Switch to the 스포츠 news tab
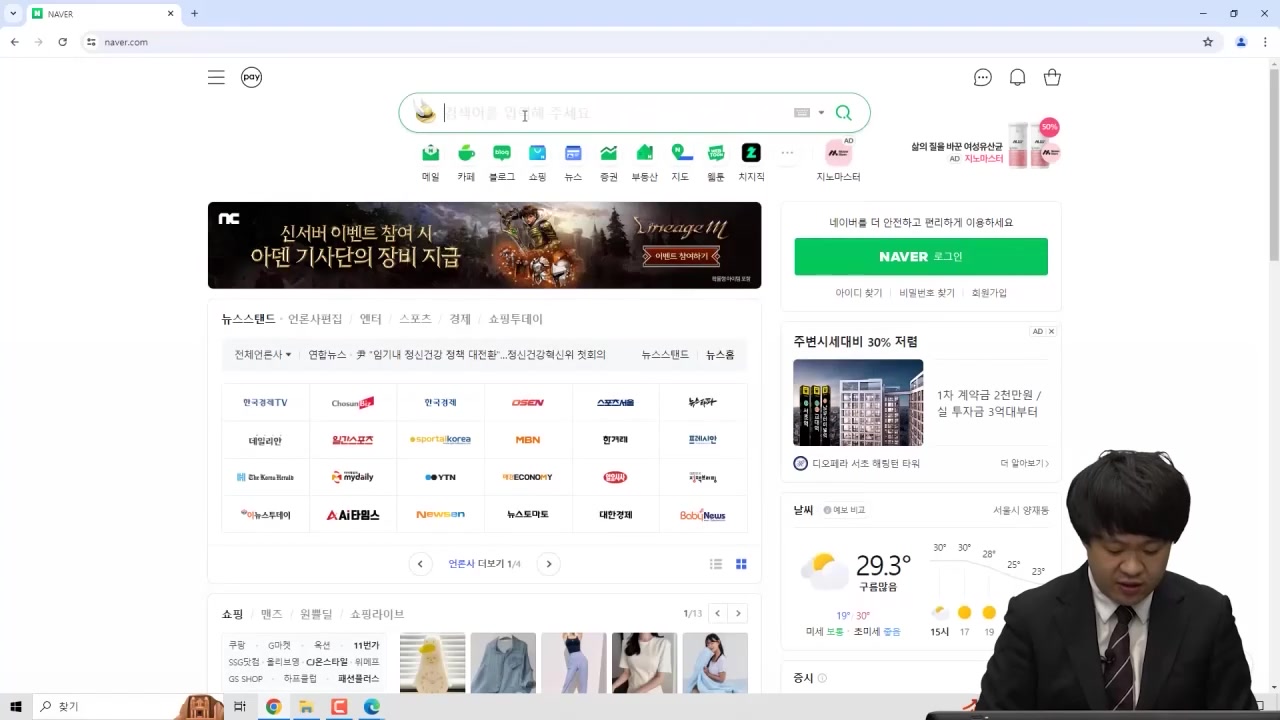Screen dimensions: 1280x720 tap(414, 318)
